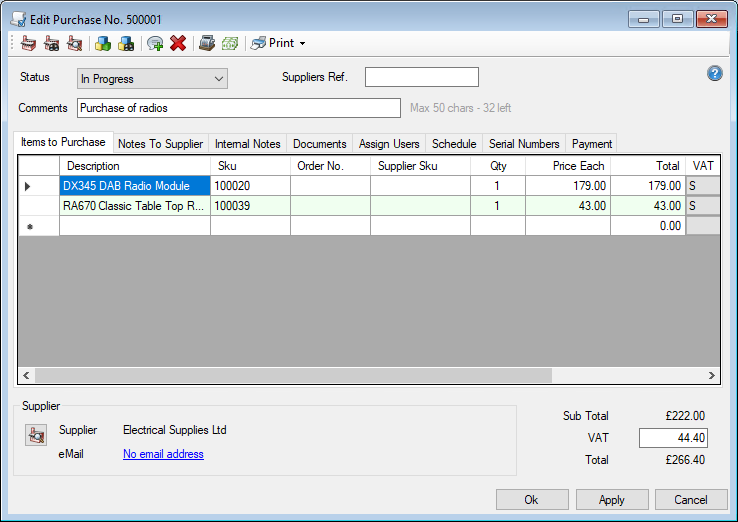This screenshot has width=738, height=522.
Task: Click the first factory supplier toolbar icon
Action: [28, 43]
